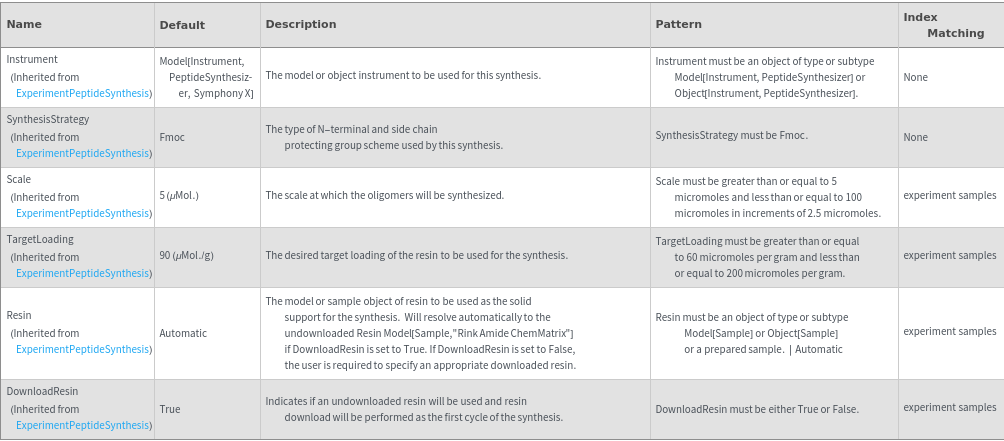1004x441 pixels.
Task: Select the Automatic default for Resin
Action: 183,333
